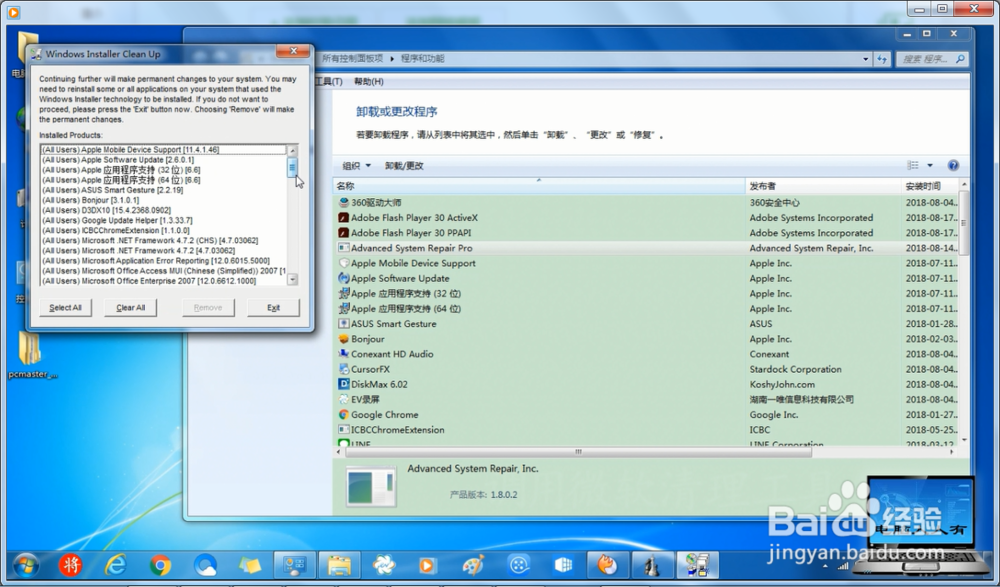Click the Apple Software Update icon in programs list
1000x587 pixels.
344,278
